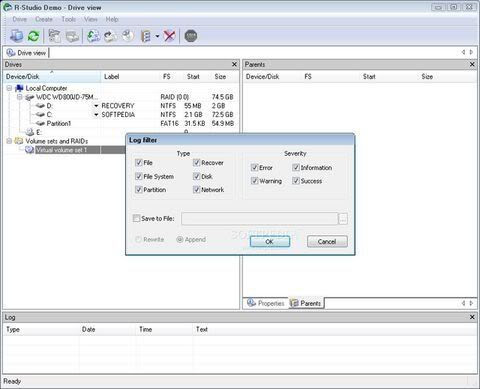Image resolution: width=480 pixels, height=389 pixels.
Task: Click Cancel in Log filter dialog
Action: (327, 241)
